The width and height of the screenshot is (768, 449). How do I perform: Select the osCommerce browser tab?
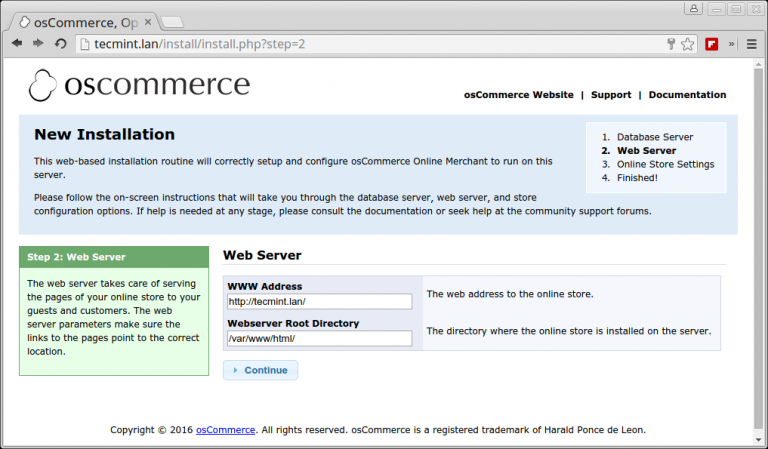click(80, 21)
